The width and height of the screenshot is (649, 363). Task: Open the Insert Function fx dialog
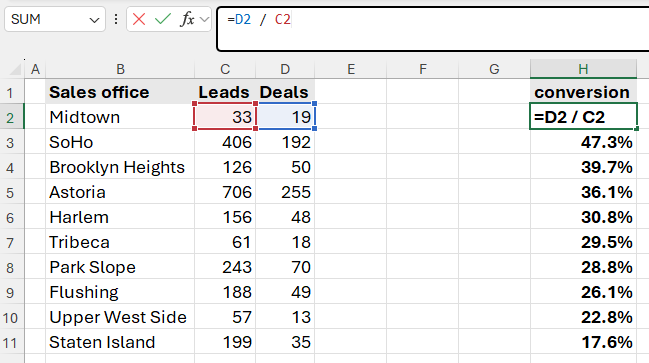pos(187,19)
